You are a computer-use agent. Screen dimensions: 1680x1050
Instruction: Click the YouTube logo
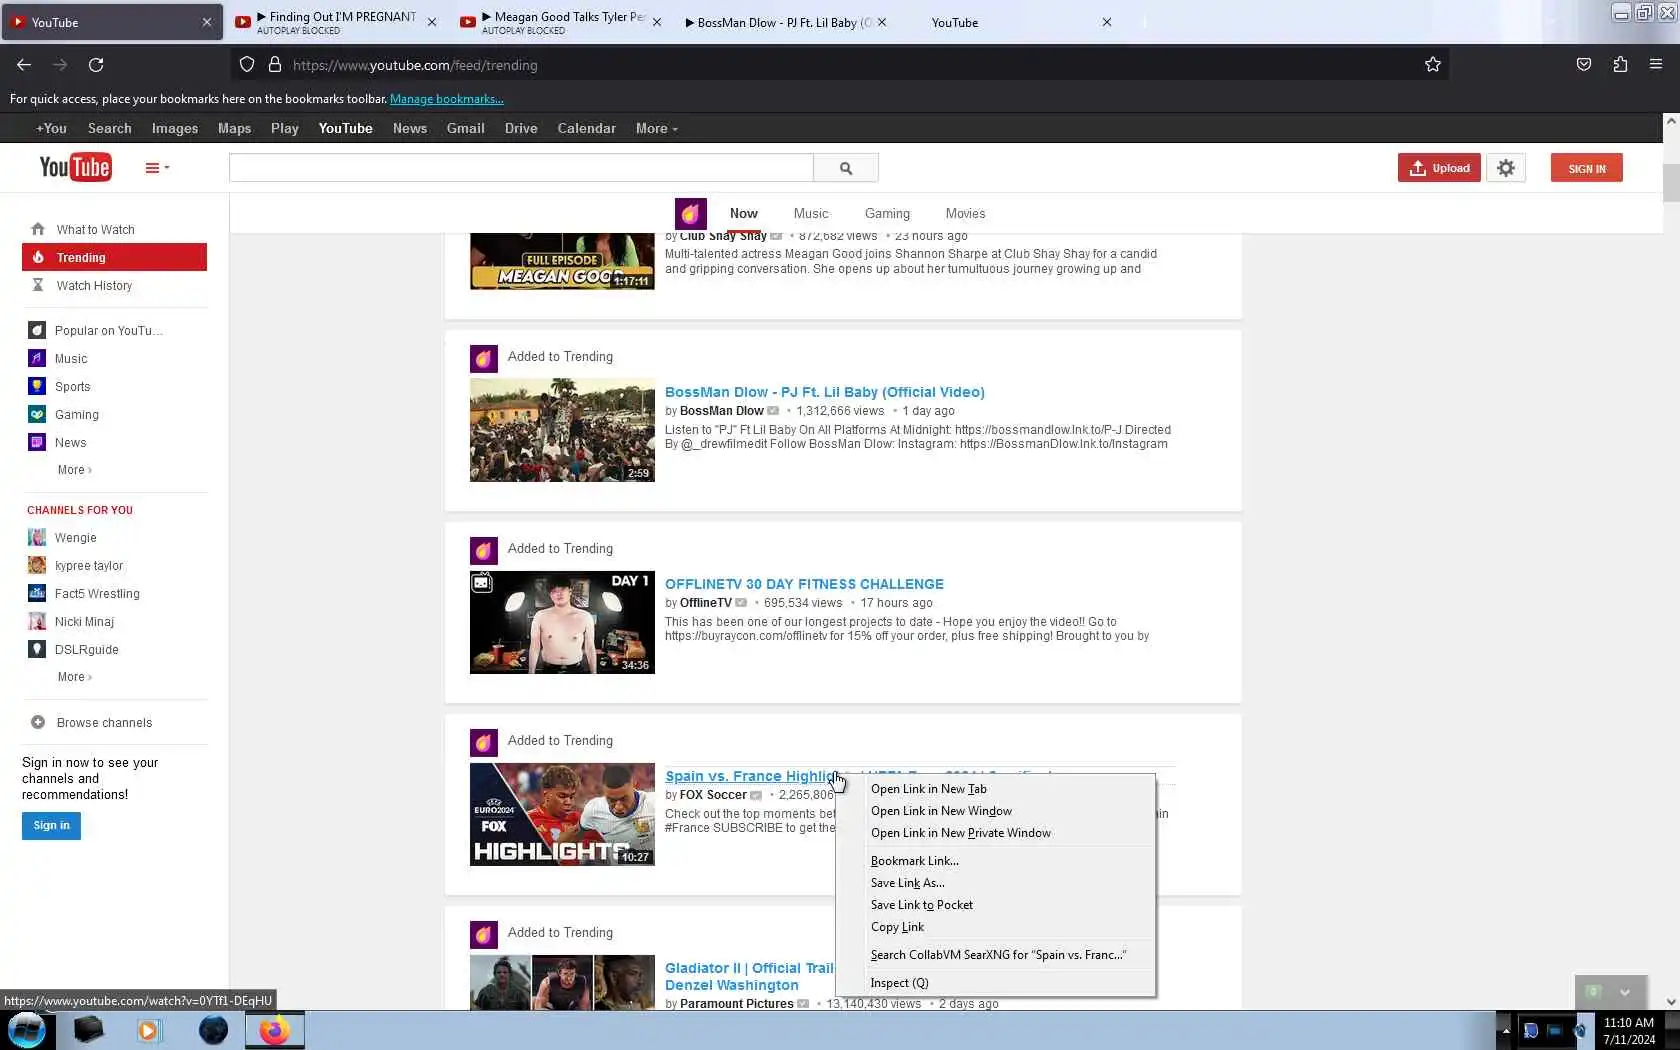point(75,167)
